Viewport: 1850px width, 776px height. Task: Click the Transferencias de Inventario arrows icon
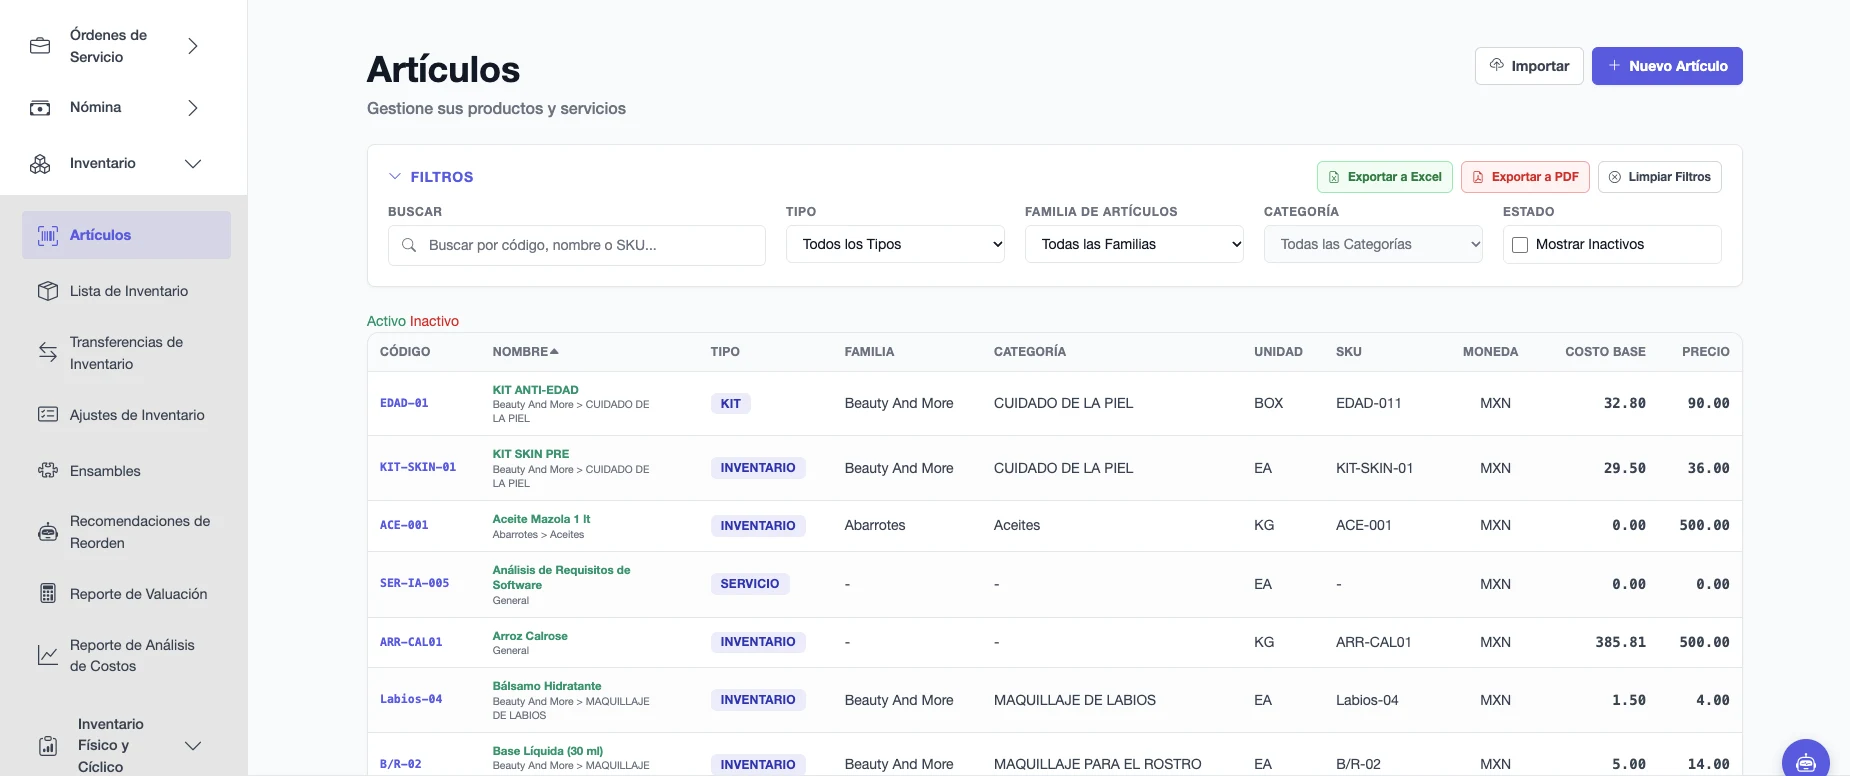pos(48,352)
